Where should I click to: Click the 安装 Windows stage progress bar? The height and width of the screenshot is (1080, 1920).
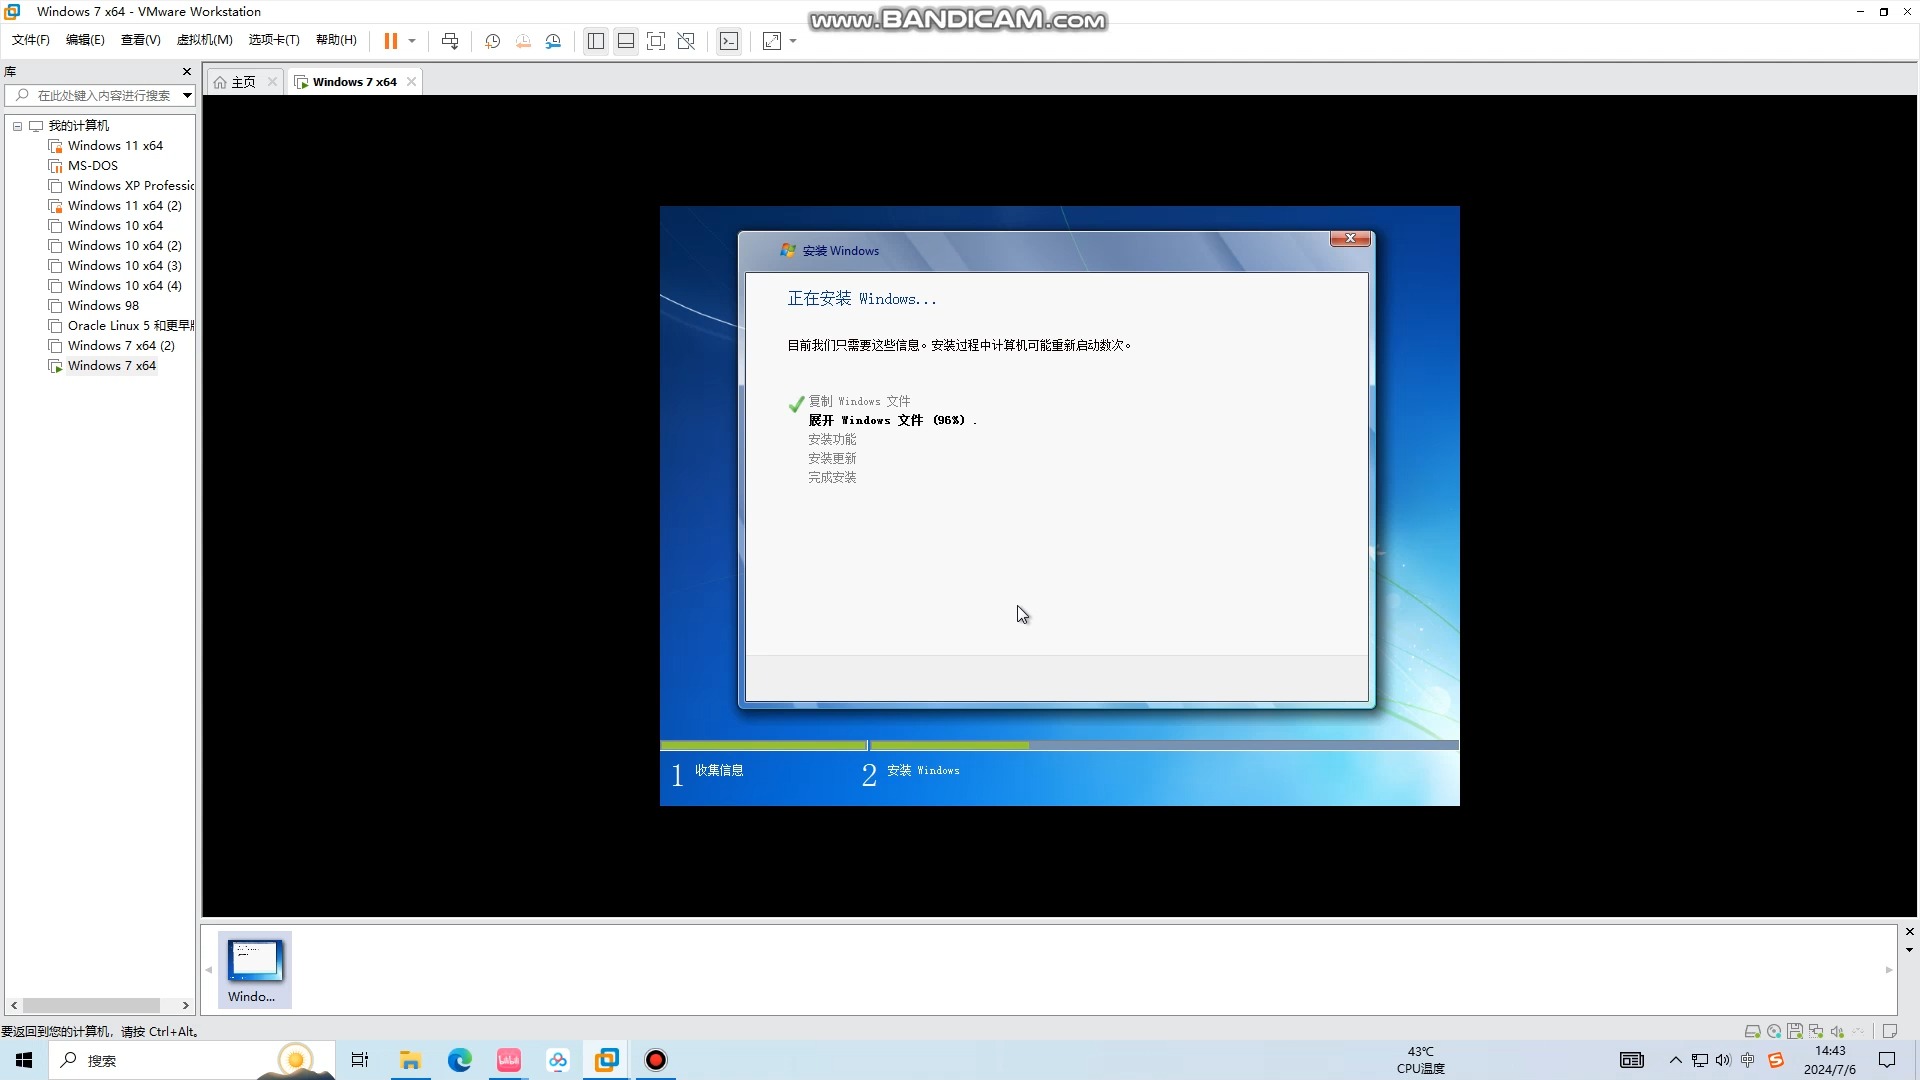click(1164, 745)
